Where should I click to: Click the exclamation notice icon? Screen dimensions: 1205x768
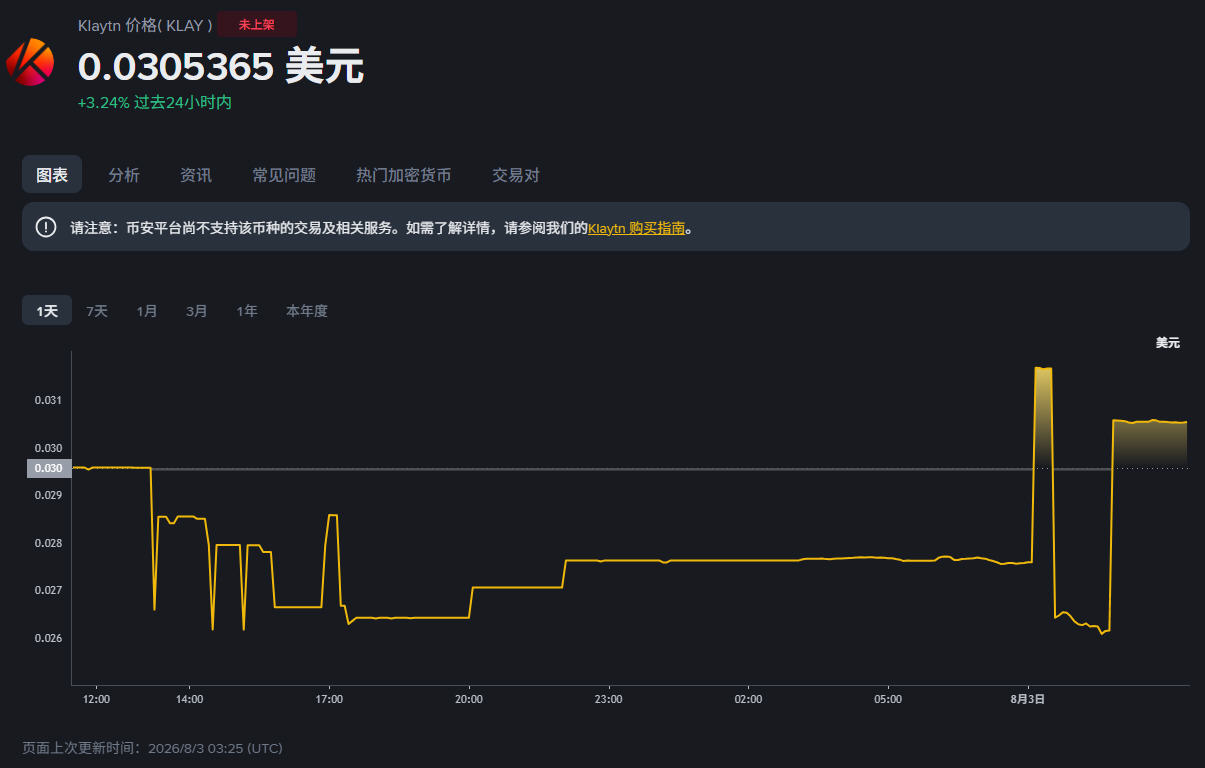tap(46, 227)
